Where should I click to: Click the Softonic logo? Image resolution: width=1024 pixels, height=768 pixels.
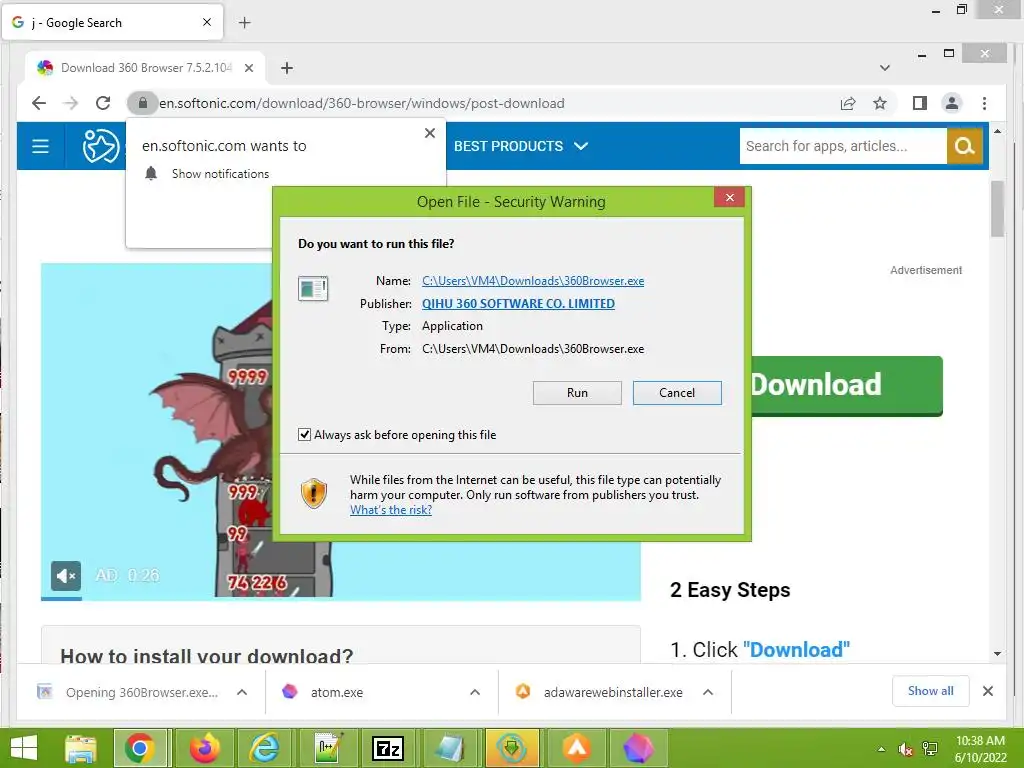click(101, 146)
